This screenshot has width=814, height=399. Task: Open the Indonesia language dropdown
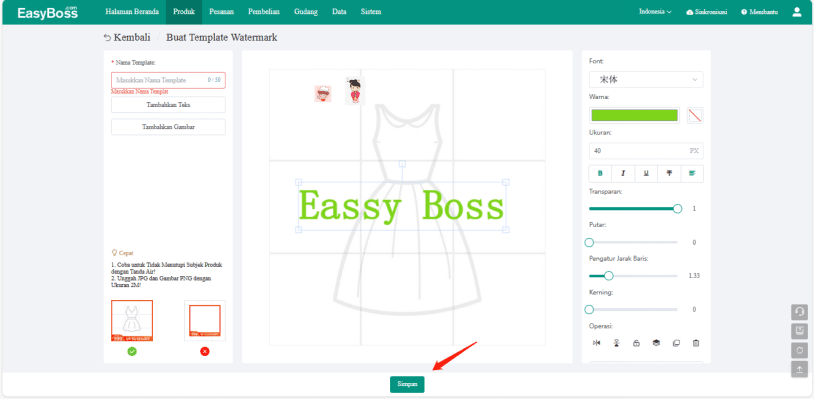[655, 12]
